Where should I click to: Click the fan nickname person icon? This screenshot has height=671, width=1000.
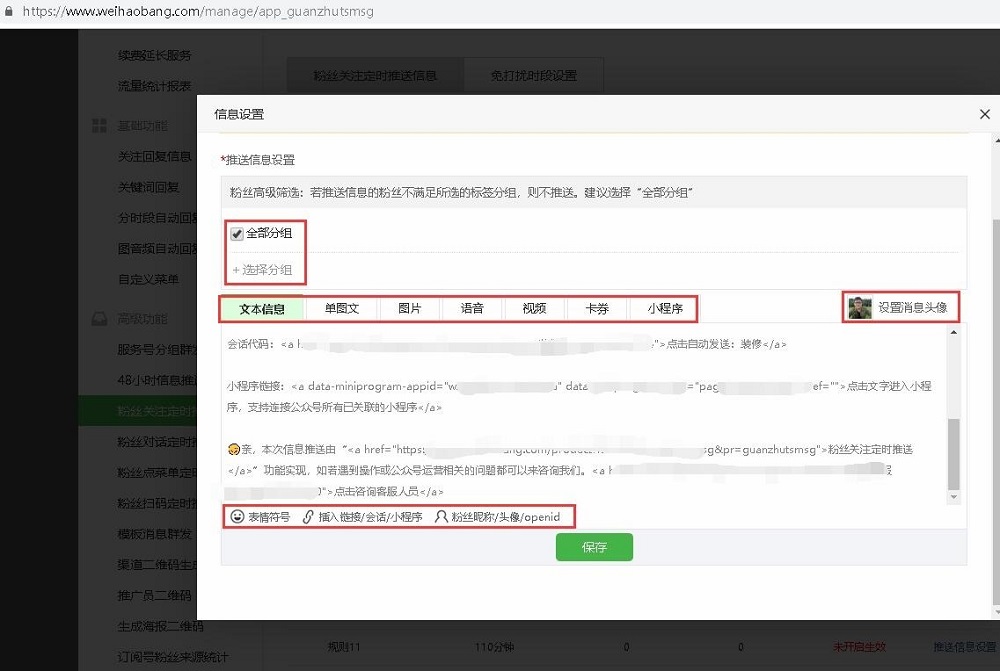(441, 517)
